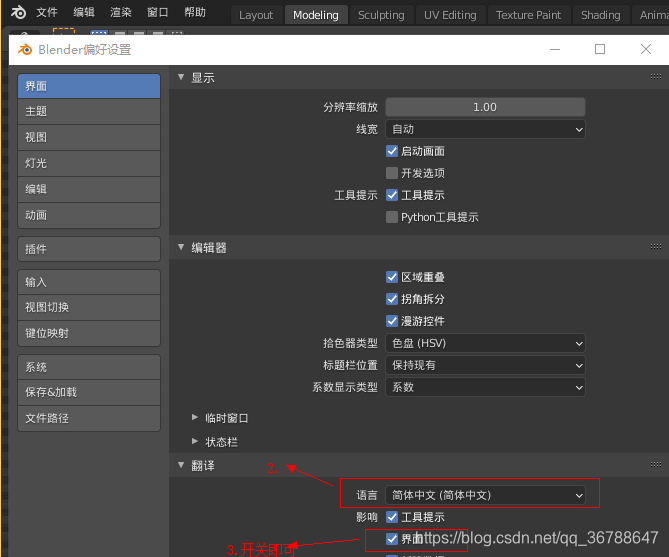
Task: Open the 键位映射 preferences category
Action: click(89, 334)
